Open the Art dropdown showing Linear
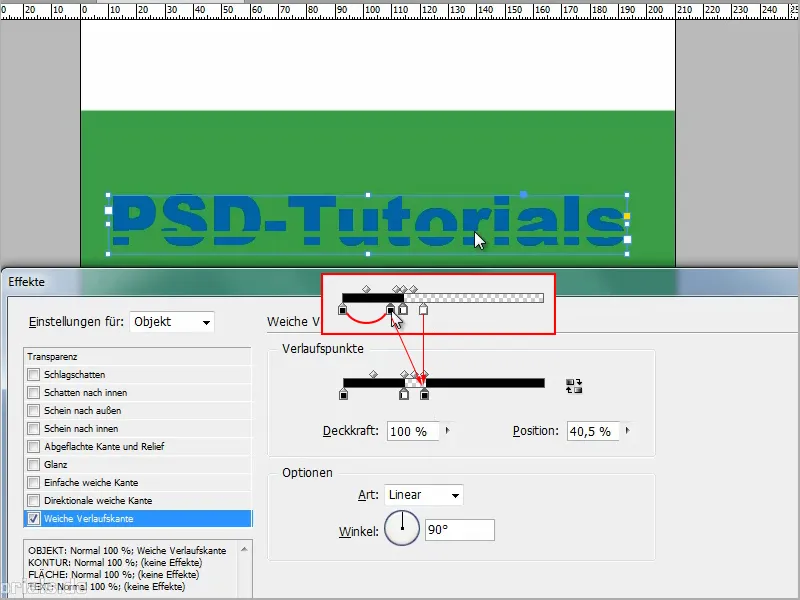800x600 pixels. (423, 495)
